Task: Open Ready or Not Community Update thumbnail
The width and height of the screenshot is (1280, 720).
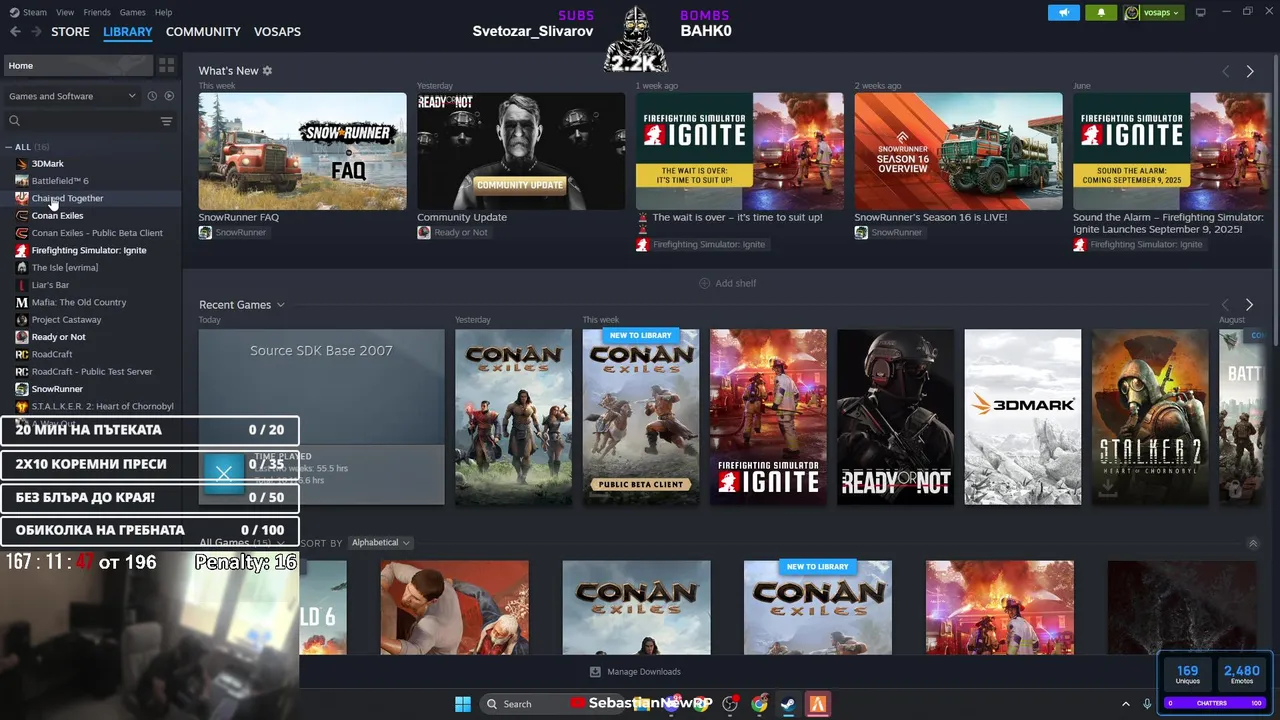Action: (x=521, y=151)
